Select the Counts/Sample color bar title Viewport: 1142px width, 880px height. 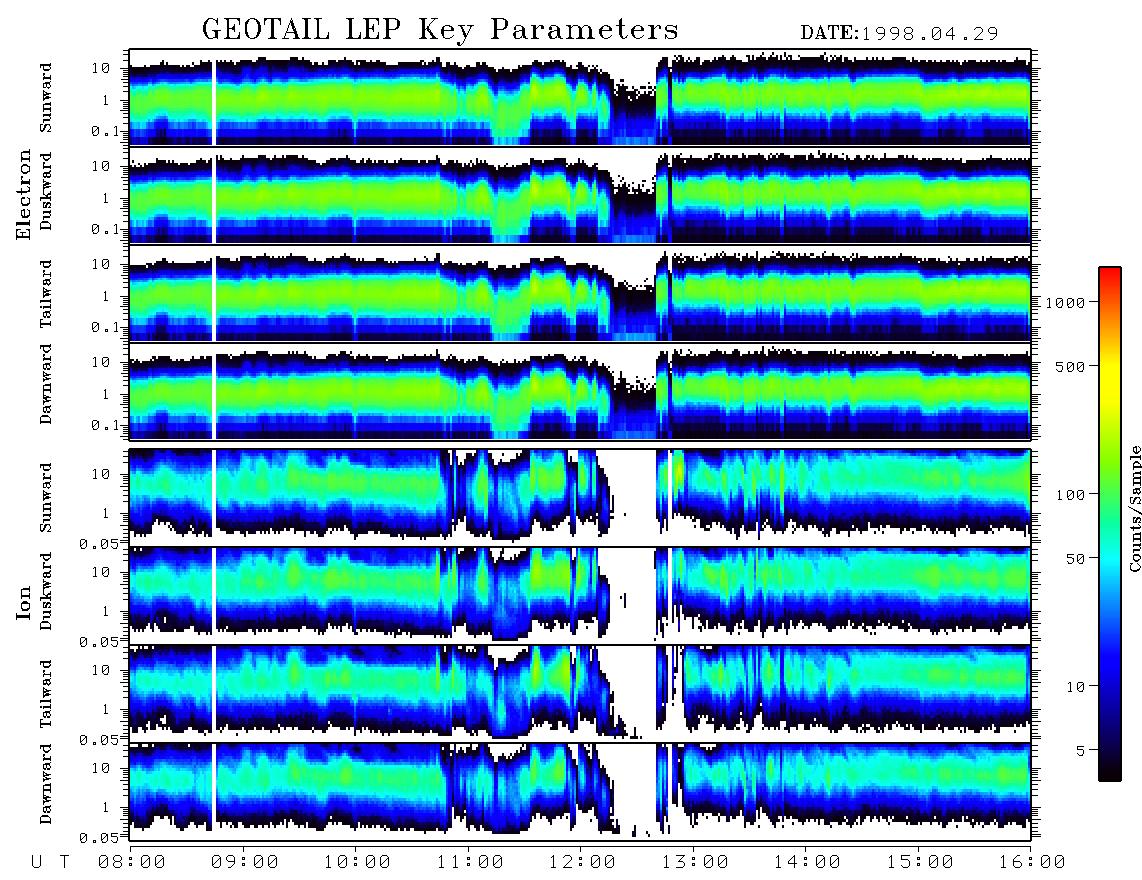pyautogui.click(x=1135, y=509)
